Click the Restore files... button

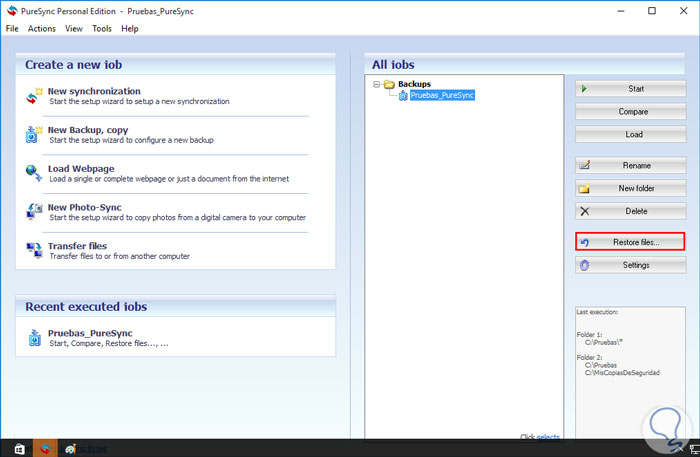click(x=630, y=242)
